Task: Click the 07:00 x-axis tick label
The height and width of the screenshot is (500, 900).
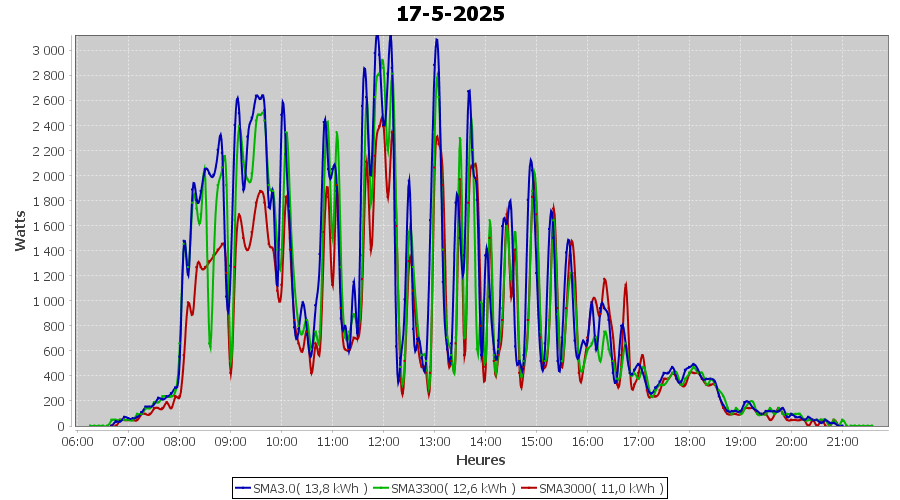Action: pos(128,441)
